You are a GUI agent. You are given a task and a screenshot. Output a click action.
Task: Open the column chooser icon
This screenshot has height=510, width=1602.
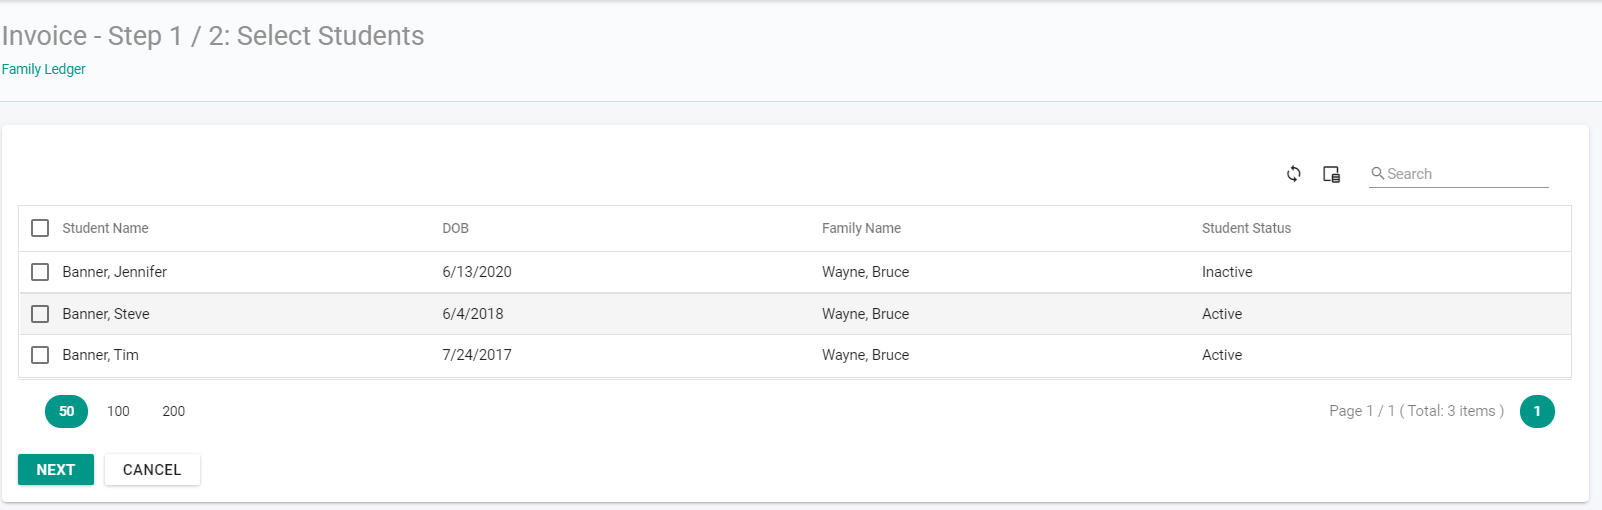point(1331,174)
